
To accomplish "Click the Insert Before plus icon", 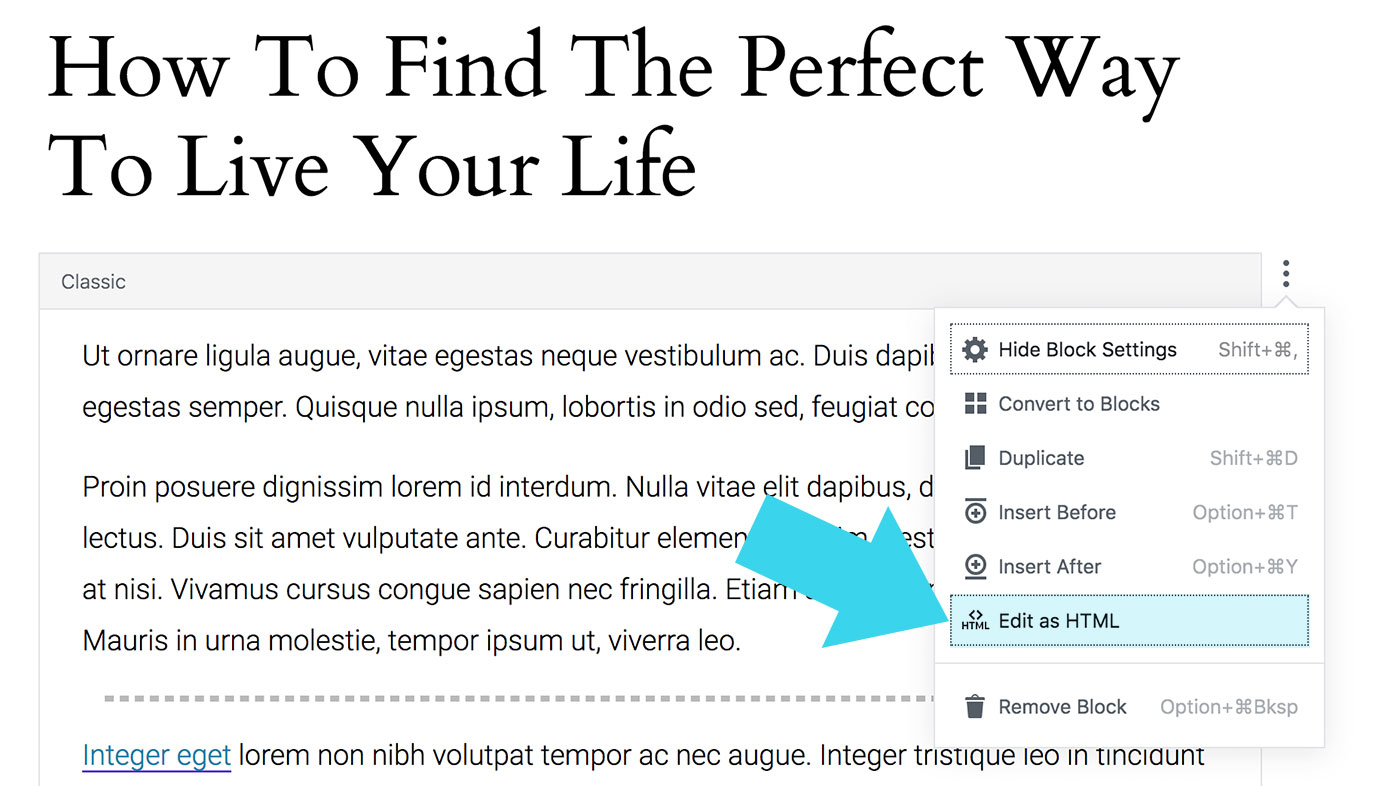I will [x=974, y=512].
